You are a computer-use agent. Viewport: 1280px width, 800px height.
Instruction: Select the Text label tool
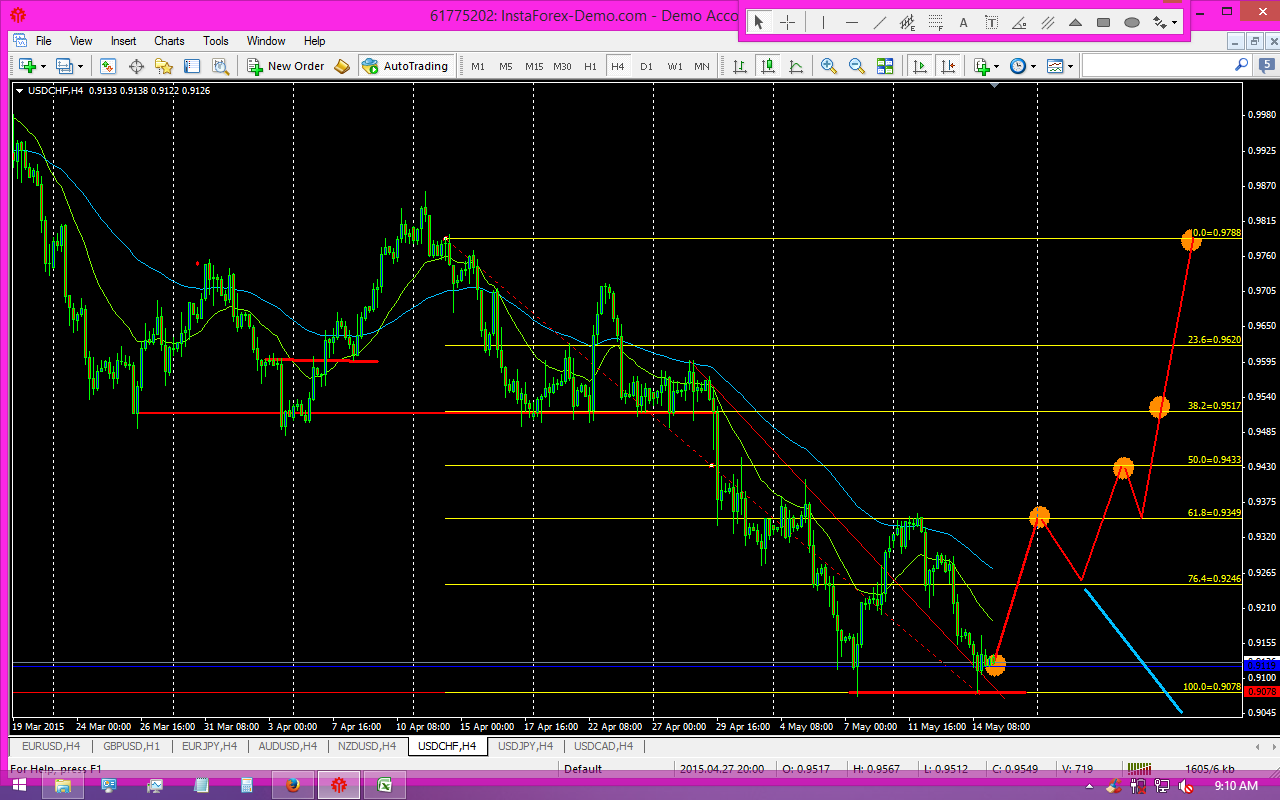coord(992,21)
